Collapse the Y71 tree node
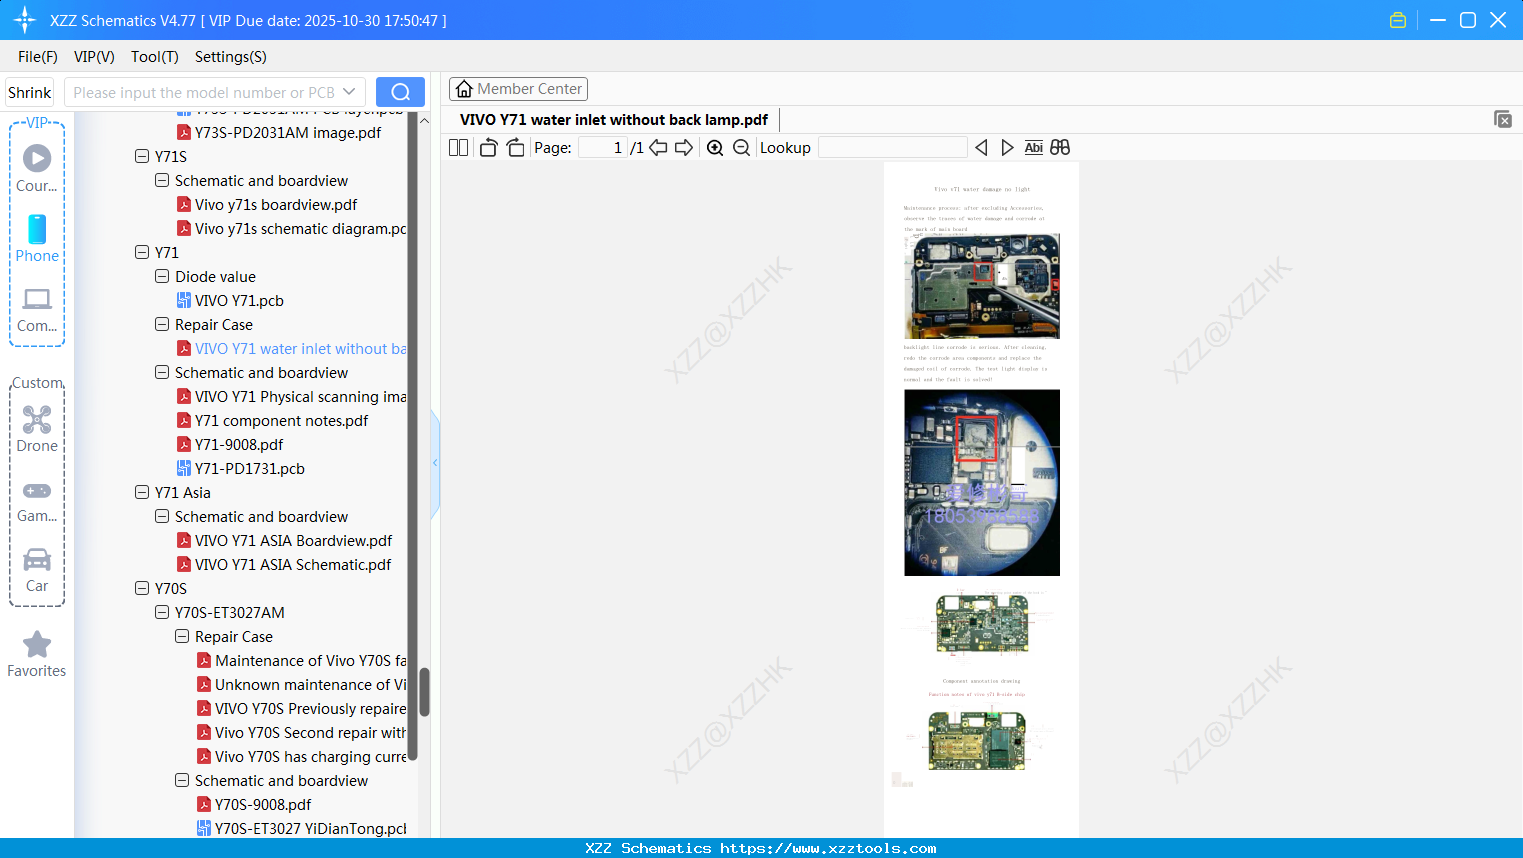 pyautogui.click(x=142, y=252)
